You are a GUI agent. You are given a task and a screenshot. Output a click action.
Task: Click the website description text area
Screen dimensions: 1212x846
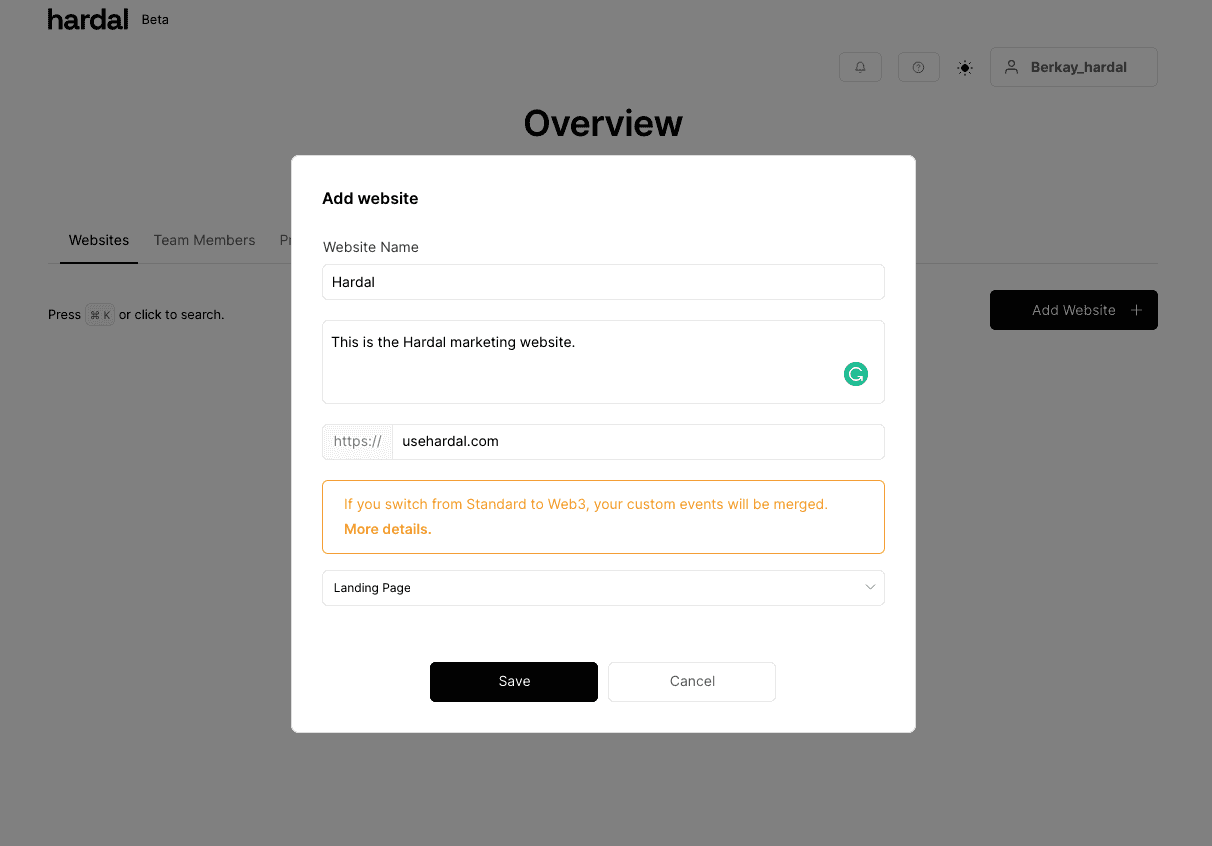tap(603, 362)
